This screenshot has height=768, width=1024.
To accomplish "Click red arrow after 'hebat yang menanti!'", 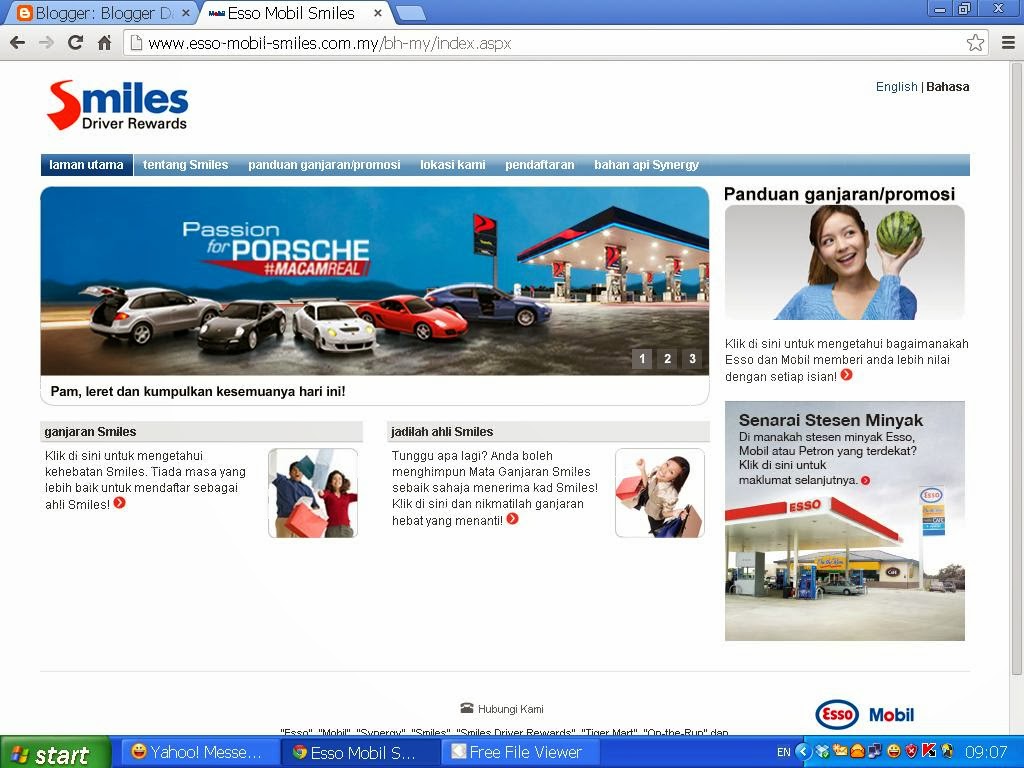I will tap(513, 519).
